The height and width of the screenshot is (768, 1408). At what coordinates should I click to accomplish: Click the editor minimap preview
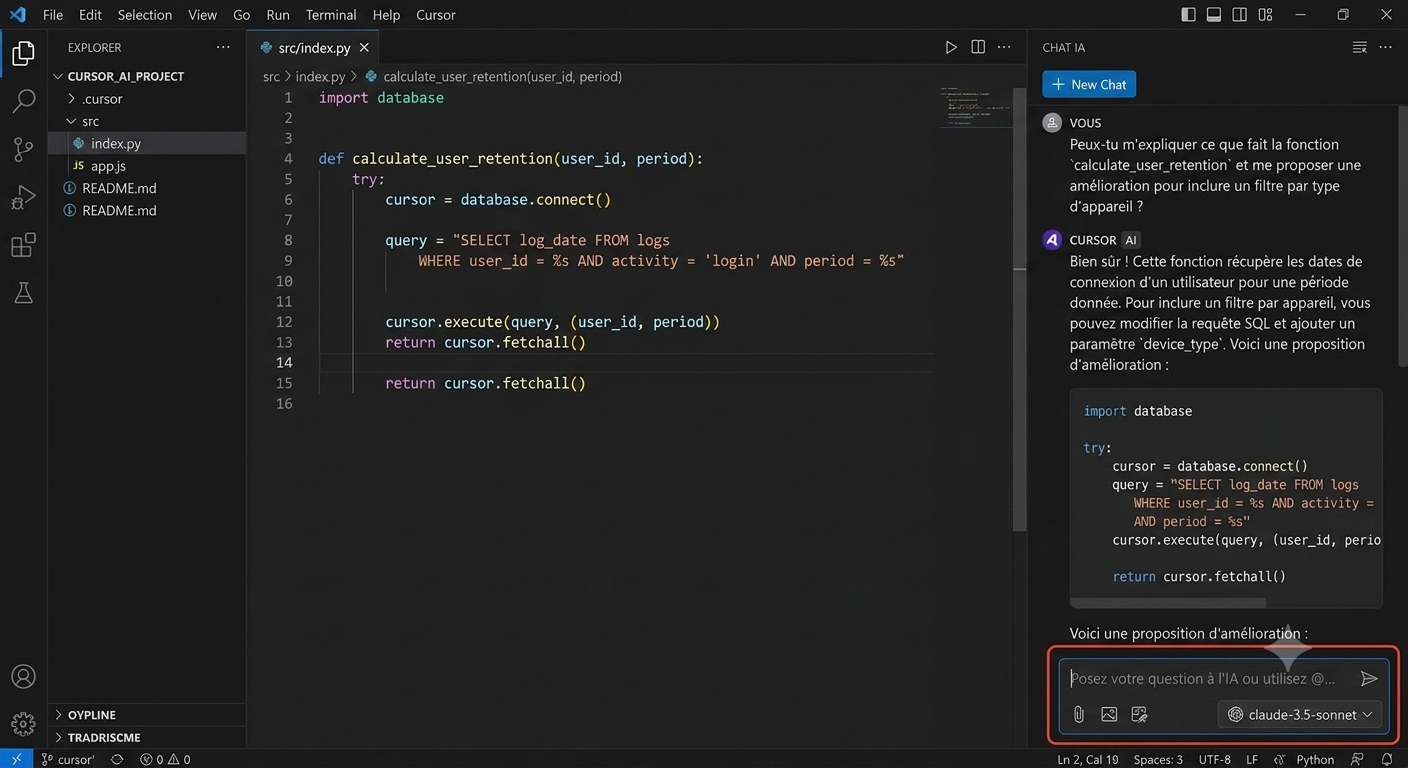tap(976, 108)
